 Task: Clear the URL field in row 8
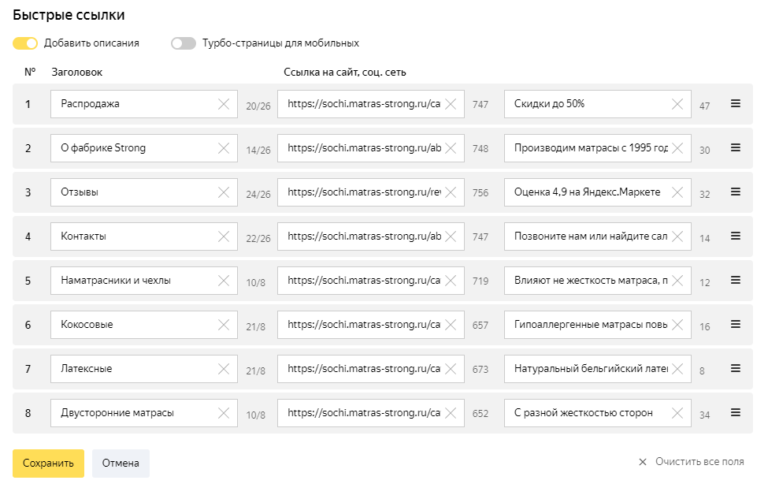451,413
